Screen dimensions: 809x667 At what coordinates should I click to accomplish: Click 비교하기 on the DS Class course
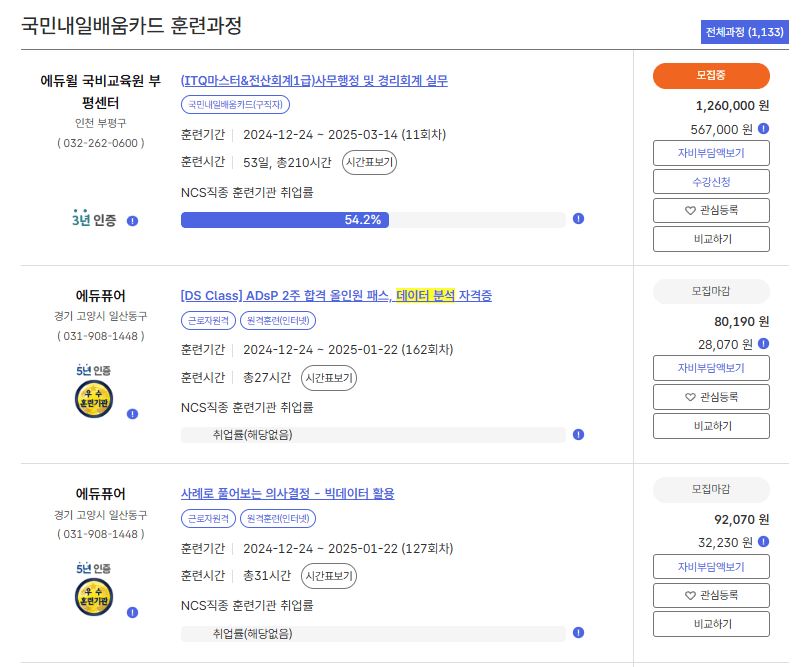(x=709, y=426)
